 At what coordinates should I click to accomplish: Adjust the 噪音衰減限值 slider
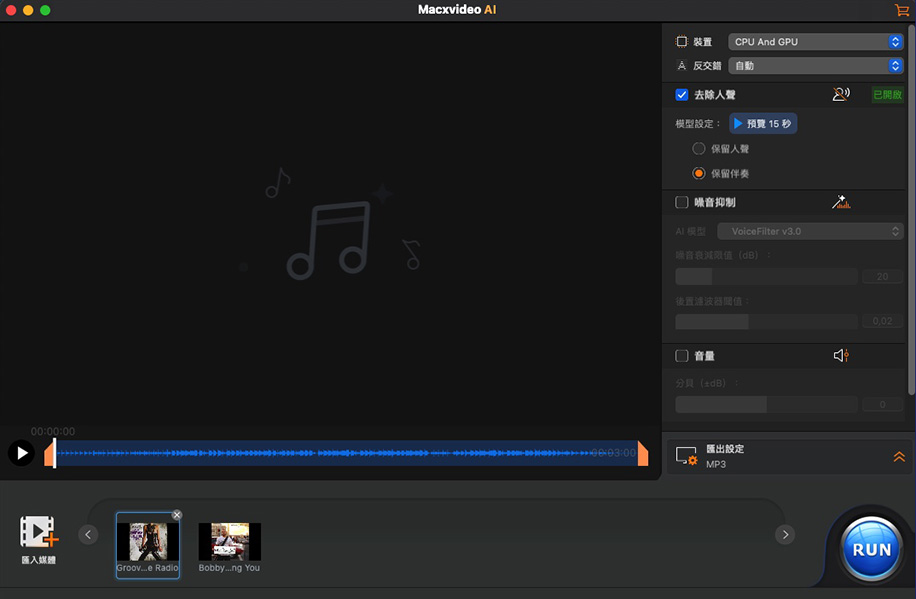(x=766, y=276)
